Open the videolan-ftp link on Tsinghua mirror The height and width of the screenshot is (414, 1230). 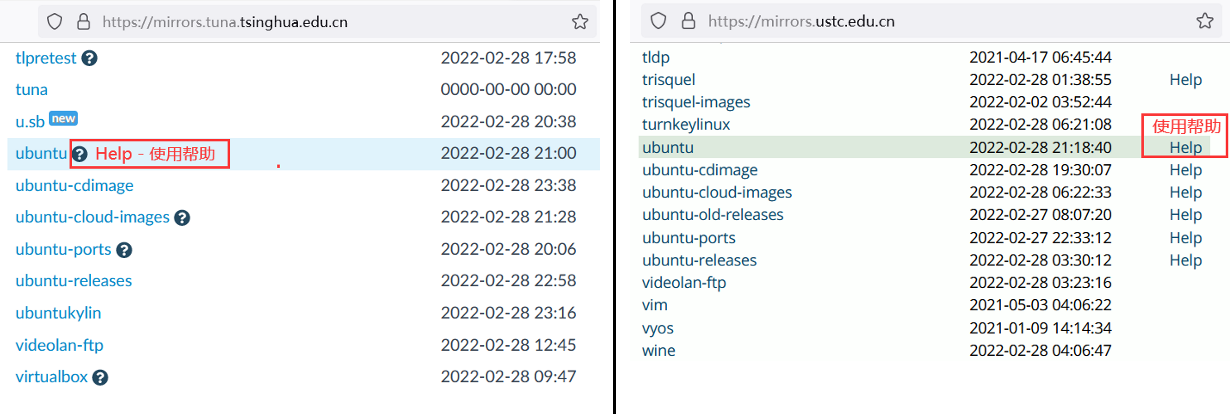point(59,345)
